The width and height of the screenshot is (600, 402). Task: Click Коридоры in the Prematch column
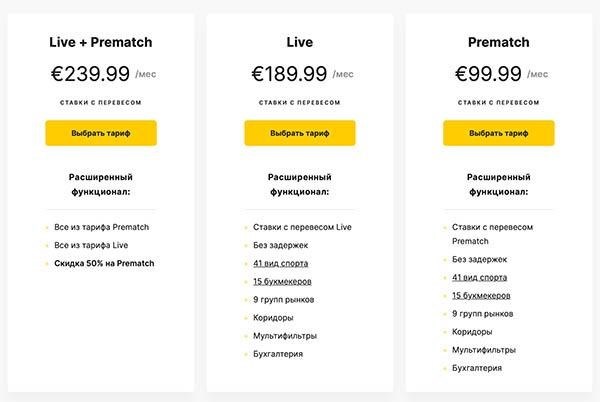tap(472, 332)
